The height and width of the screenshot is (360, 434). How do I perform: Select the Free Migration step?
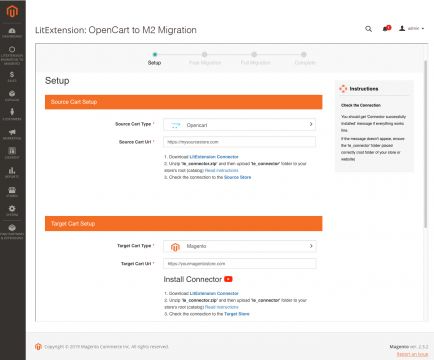point(205,58)
